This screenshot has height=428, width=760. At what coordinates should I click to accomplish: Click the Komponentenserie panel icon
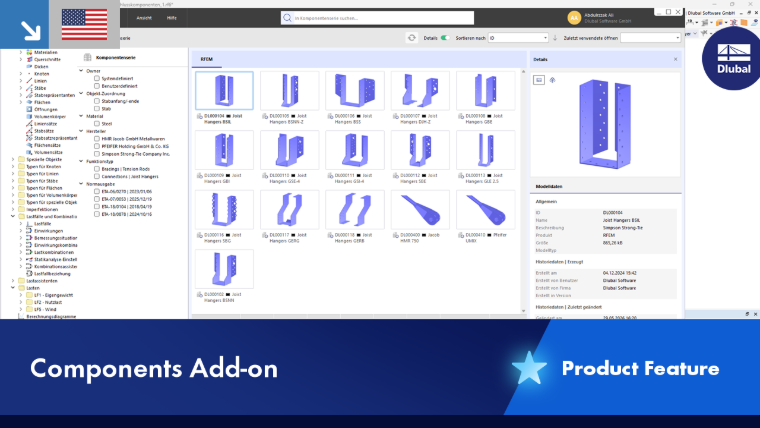click(x=88, y=57)
